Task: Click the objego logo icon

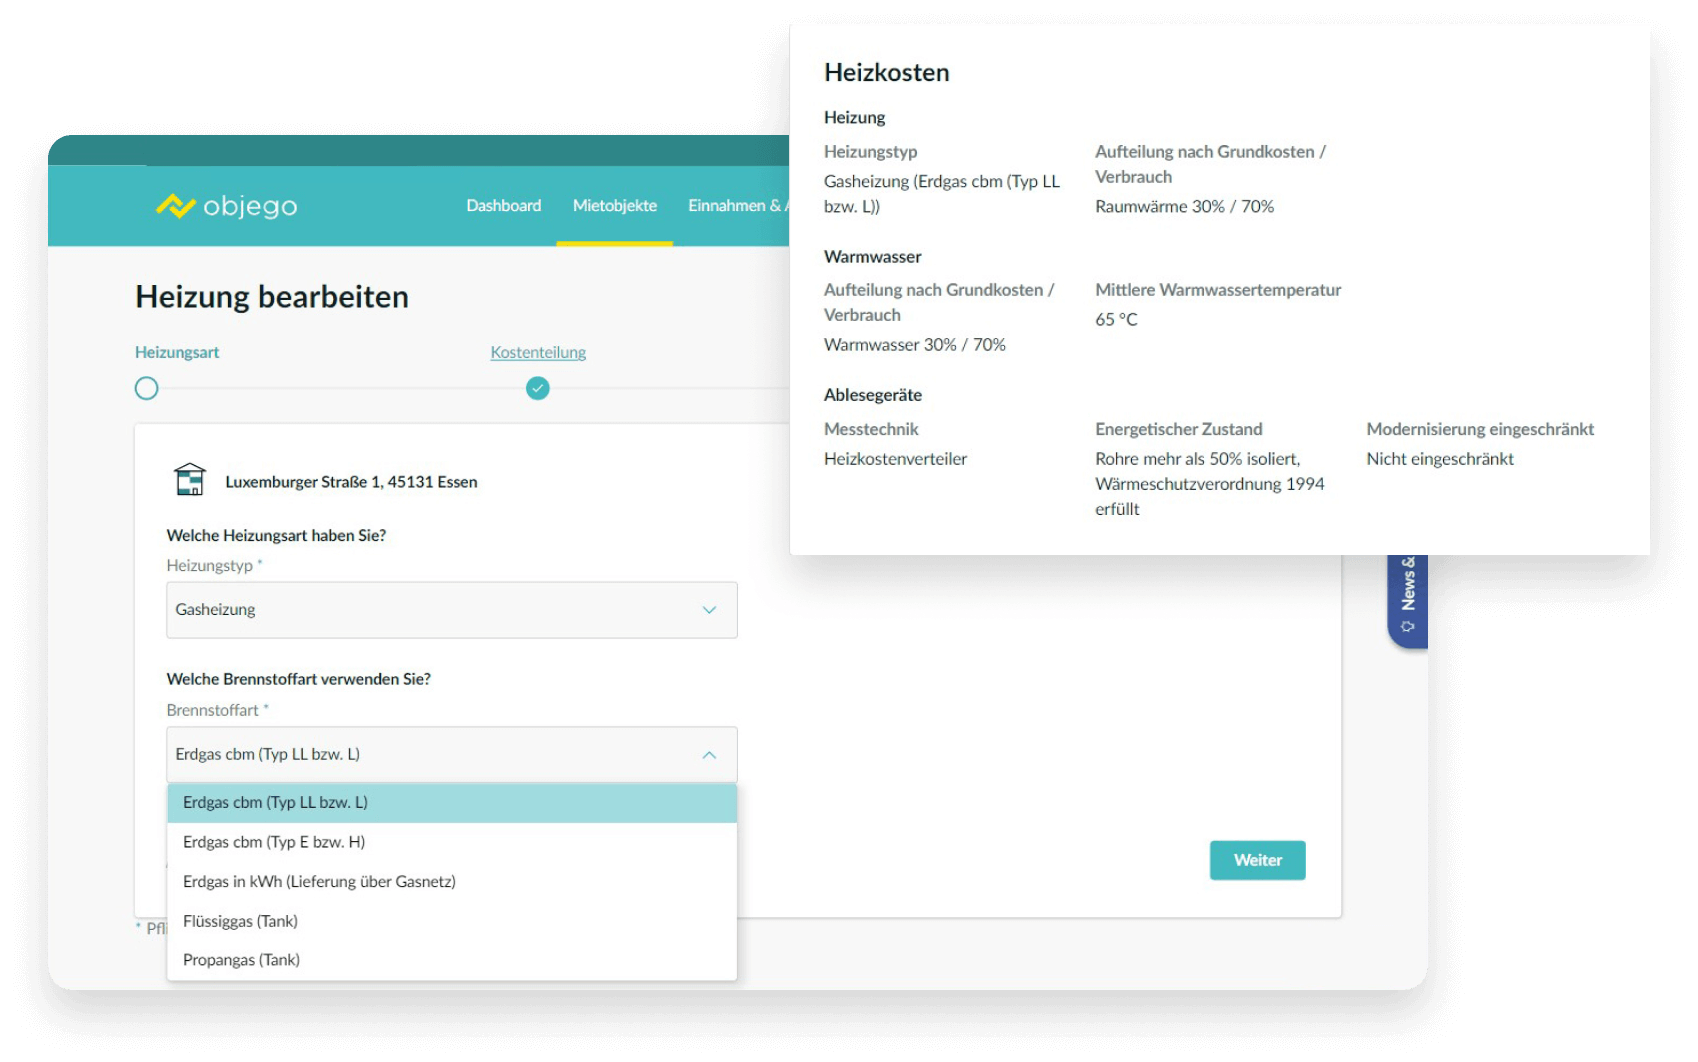Action: (x=176, y=206)
